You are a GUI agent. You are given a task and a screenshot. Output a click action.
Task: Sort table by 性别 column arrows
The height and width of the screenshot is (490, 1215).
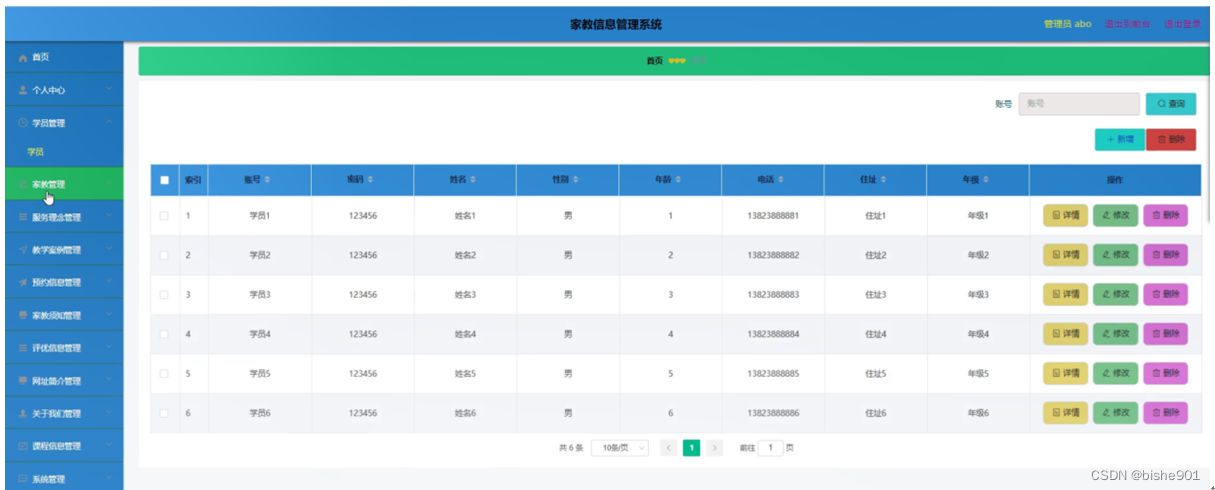[575, 180]
